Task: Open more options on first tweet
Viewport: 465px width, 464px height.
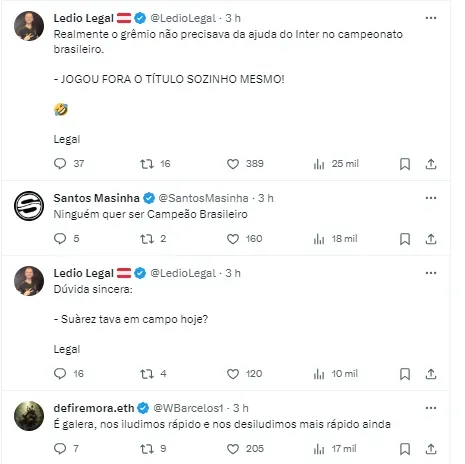Action: click(x=431, y=18)
